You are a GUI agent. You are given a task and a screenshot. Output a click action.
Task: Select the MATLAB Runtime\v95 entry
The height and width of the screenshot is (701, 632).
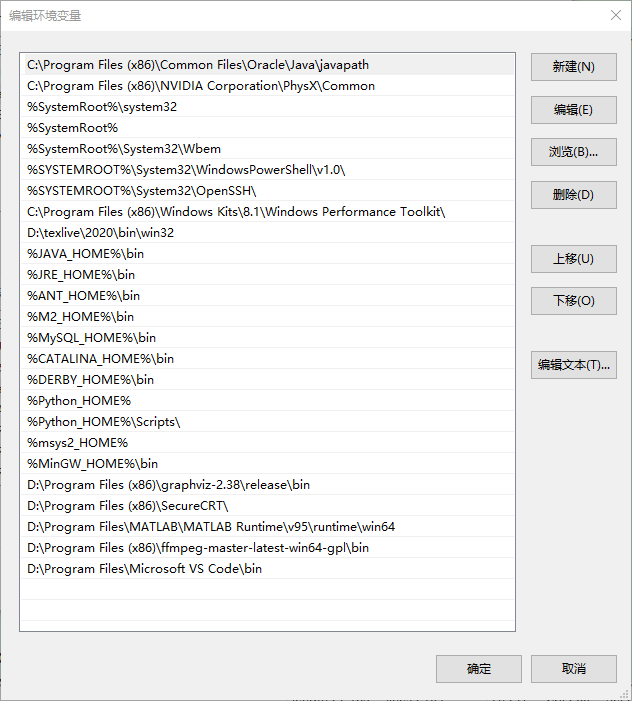click(x=267, y=527)
